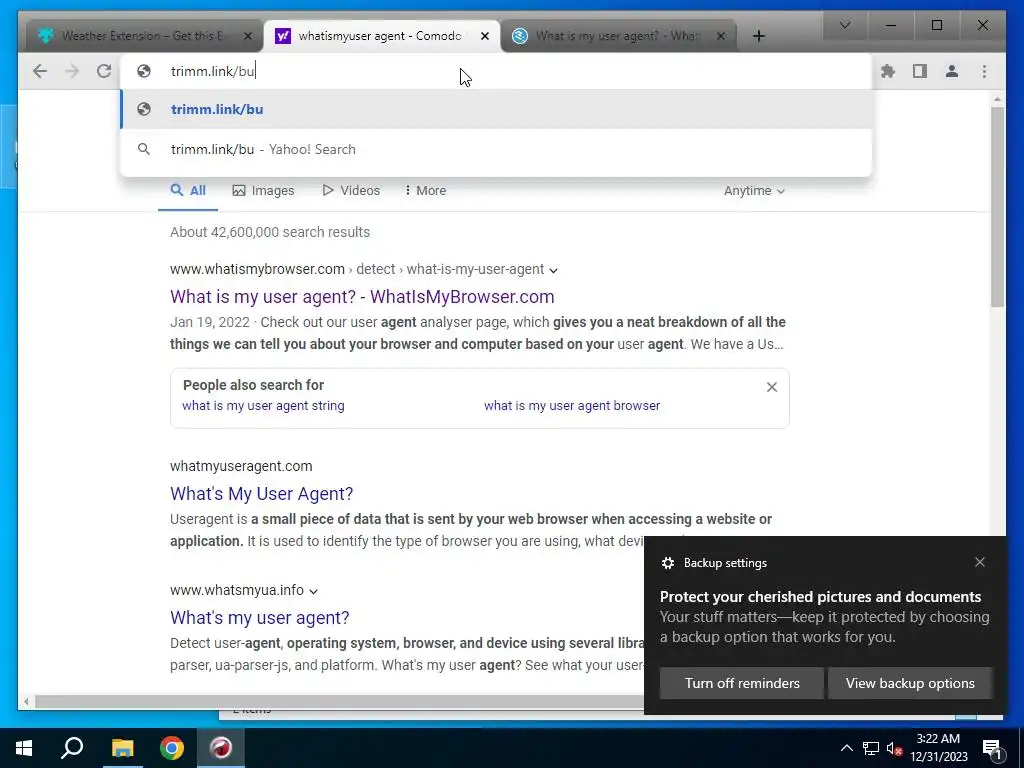Click the horizontal scrollbar left arrow
1024x768 pixels.
[26, 701]
